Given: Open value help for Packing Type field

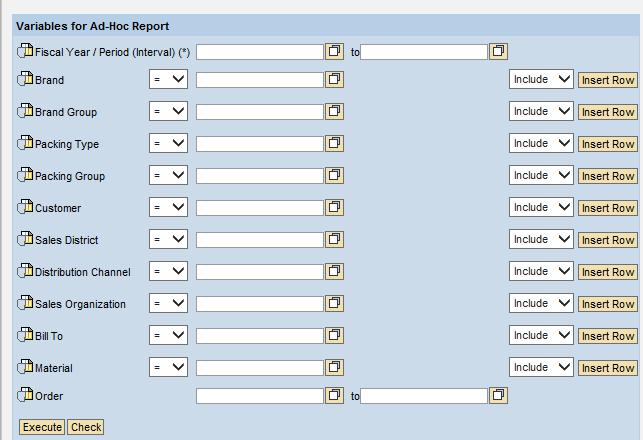Looking at the screenshot, I should click(x=334, y=143).
